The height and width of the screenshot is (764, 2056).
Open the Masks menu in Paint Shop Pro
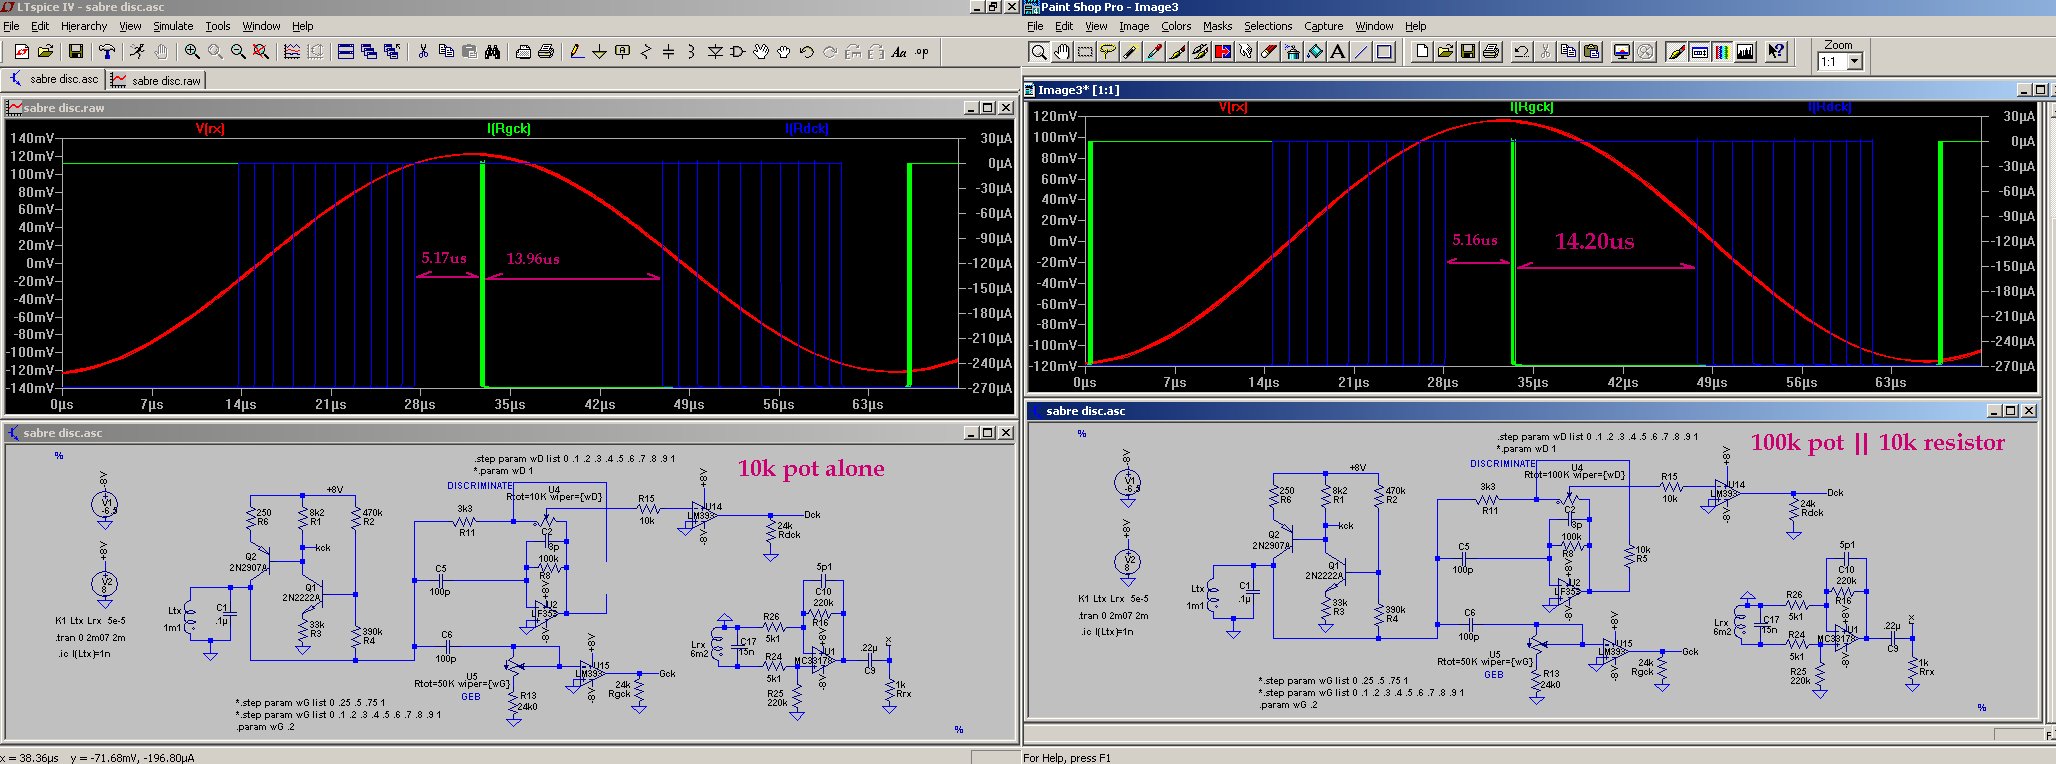point(1217,26)
